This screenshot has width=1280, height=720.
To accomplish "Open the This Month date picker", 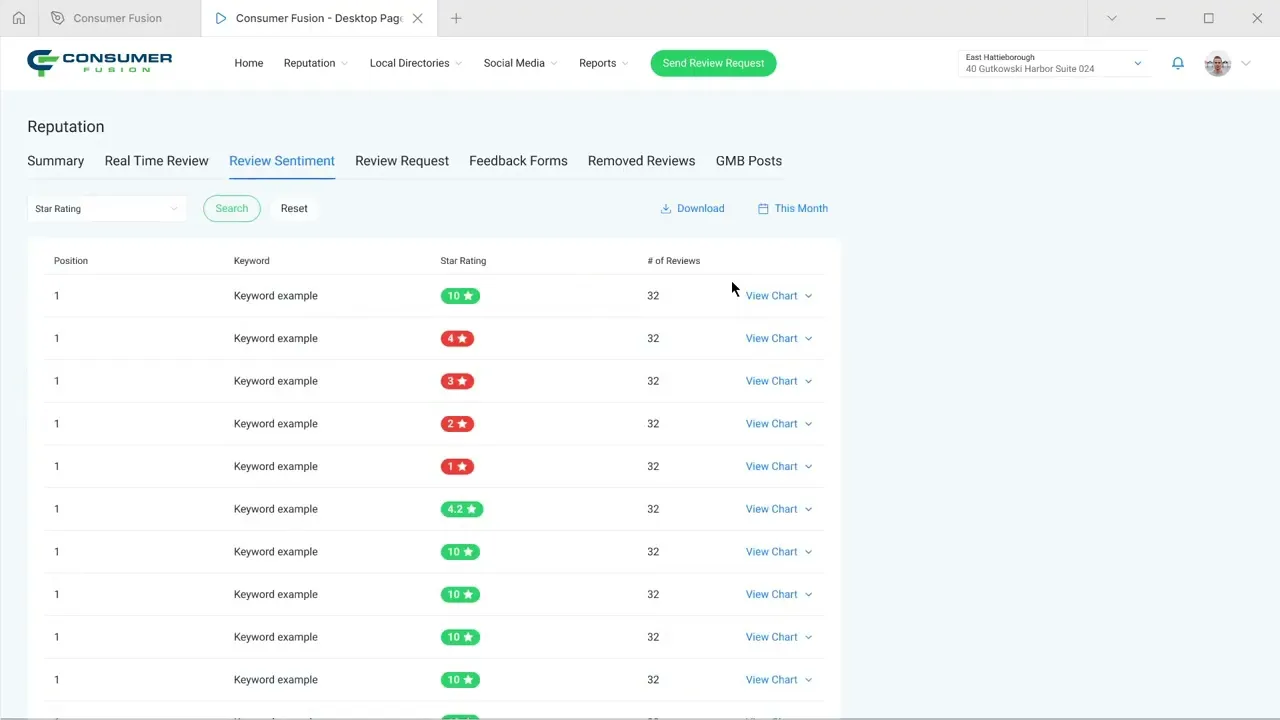I will (x=793, y=208).
